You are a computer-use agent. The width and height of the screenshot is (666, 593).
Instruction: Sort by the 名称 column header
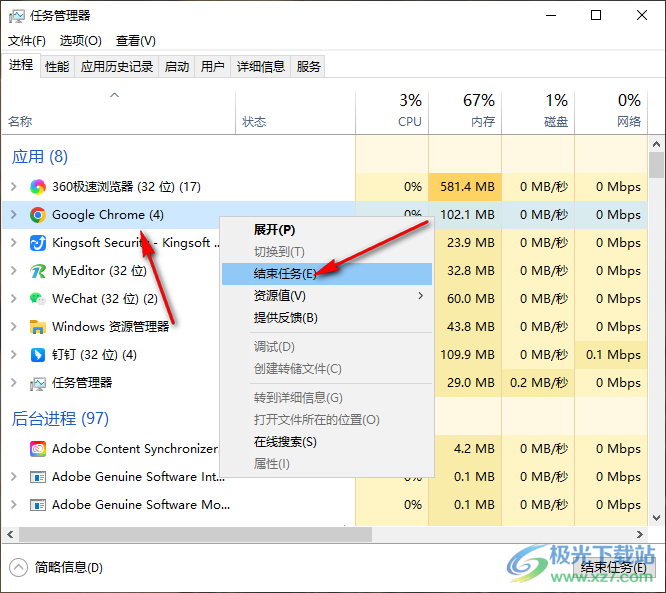[x=119, y=112]
